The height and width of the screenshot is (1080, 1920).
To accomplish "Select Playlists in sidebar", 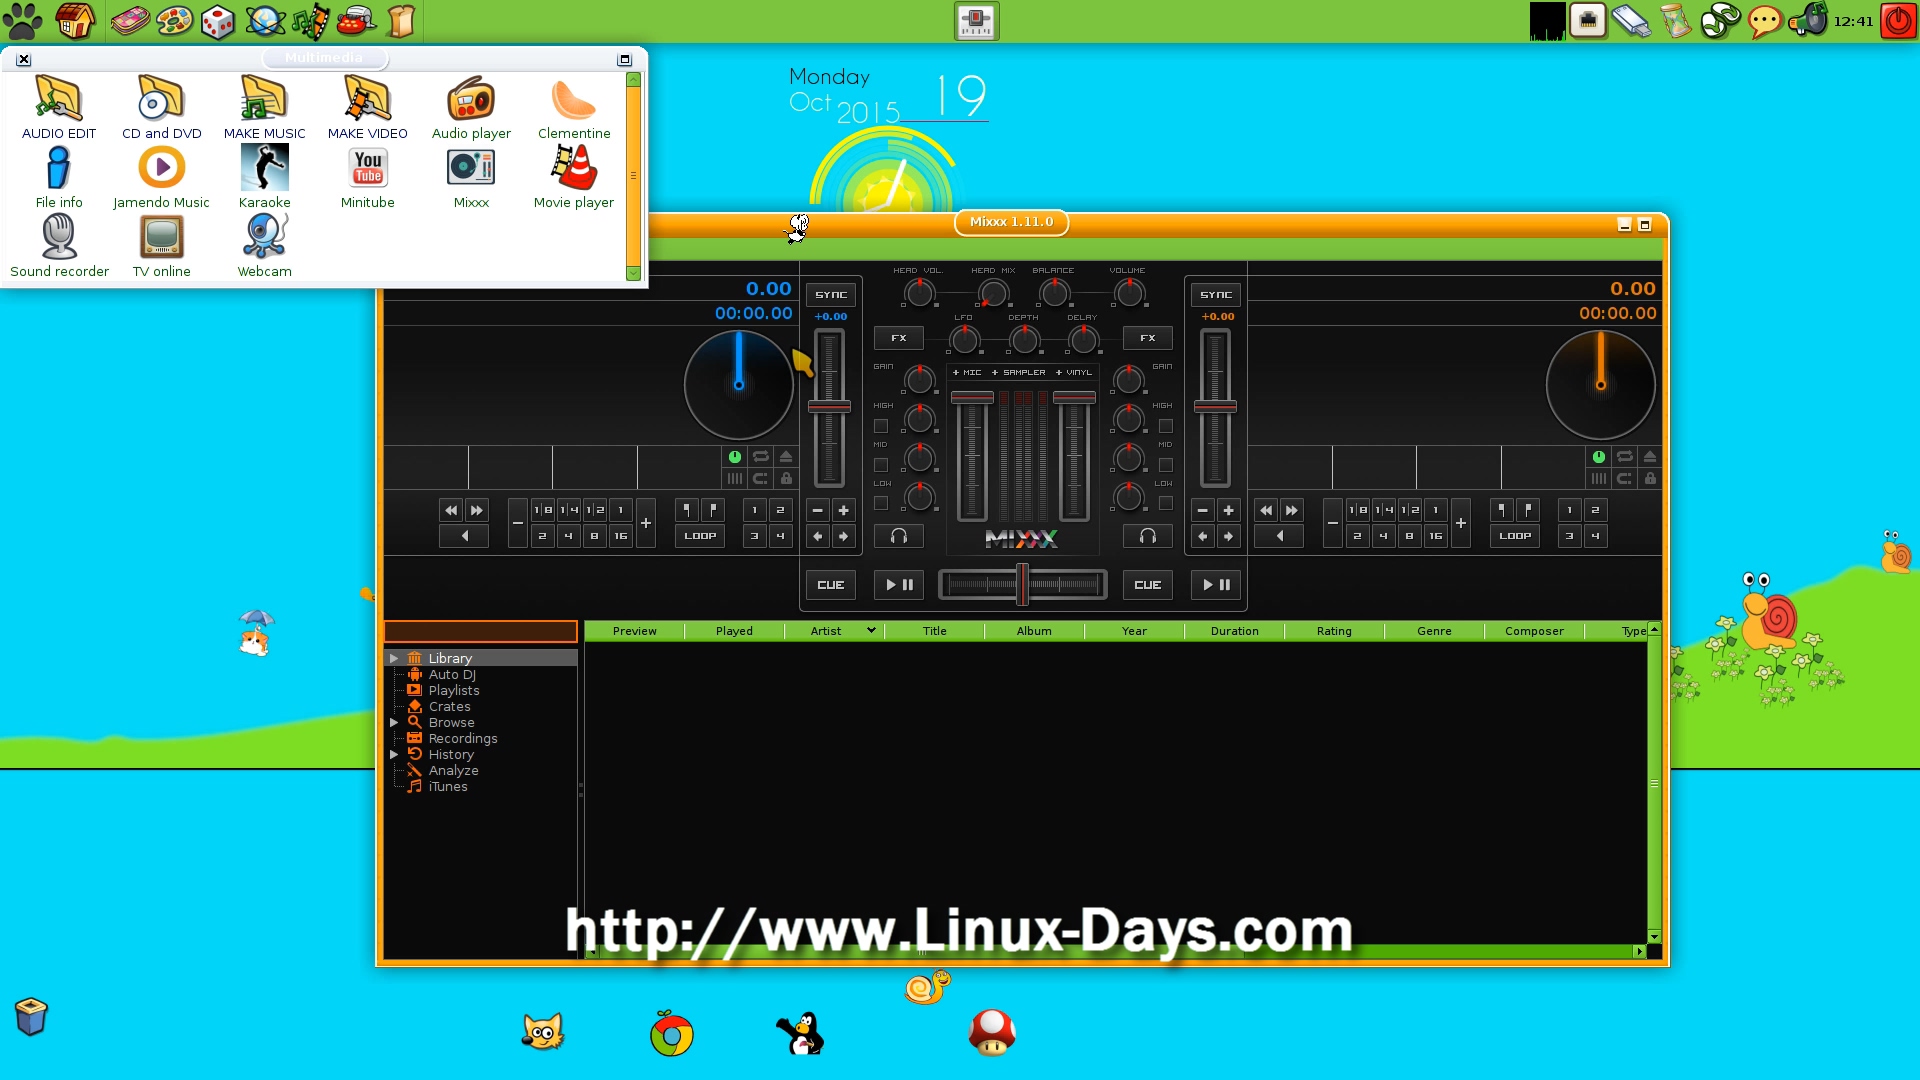I will [453, 690].
